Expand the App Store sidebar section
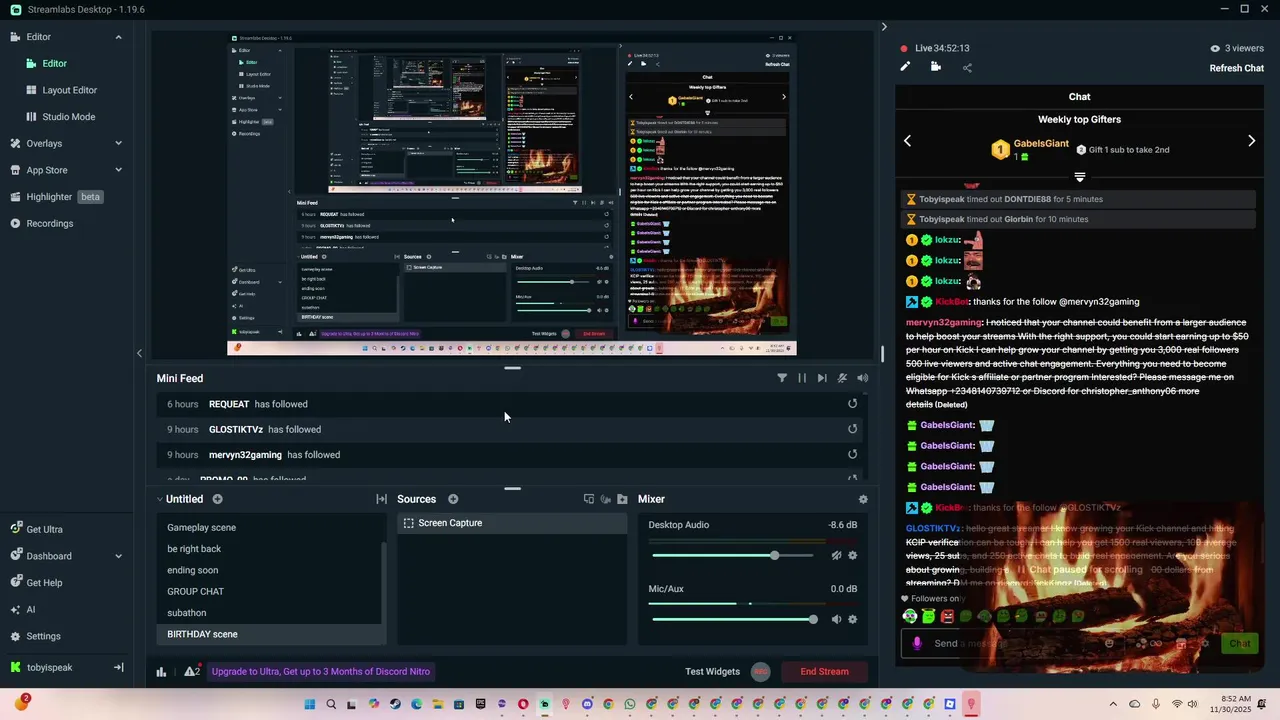This screenshot has width=1280, height=720. click(x=118, y=170)
